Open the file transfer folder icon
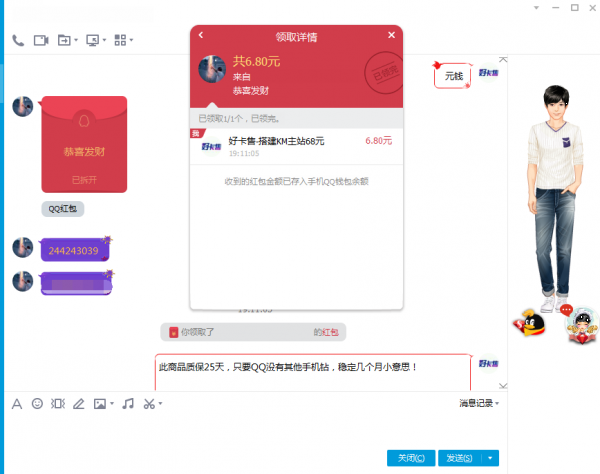Image resolution: width=600 pixels, height=474 pixels. (x=64, y=40)
